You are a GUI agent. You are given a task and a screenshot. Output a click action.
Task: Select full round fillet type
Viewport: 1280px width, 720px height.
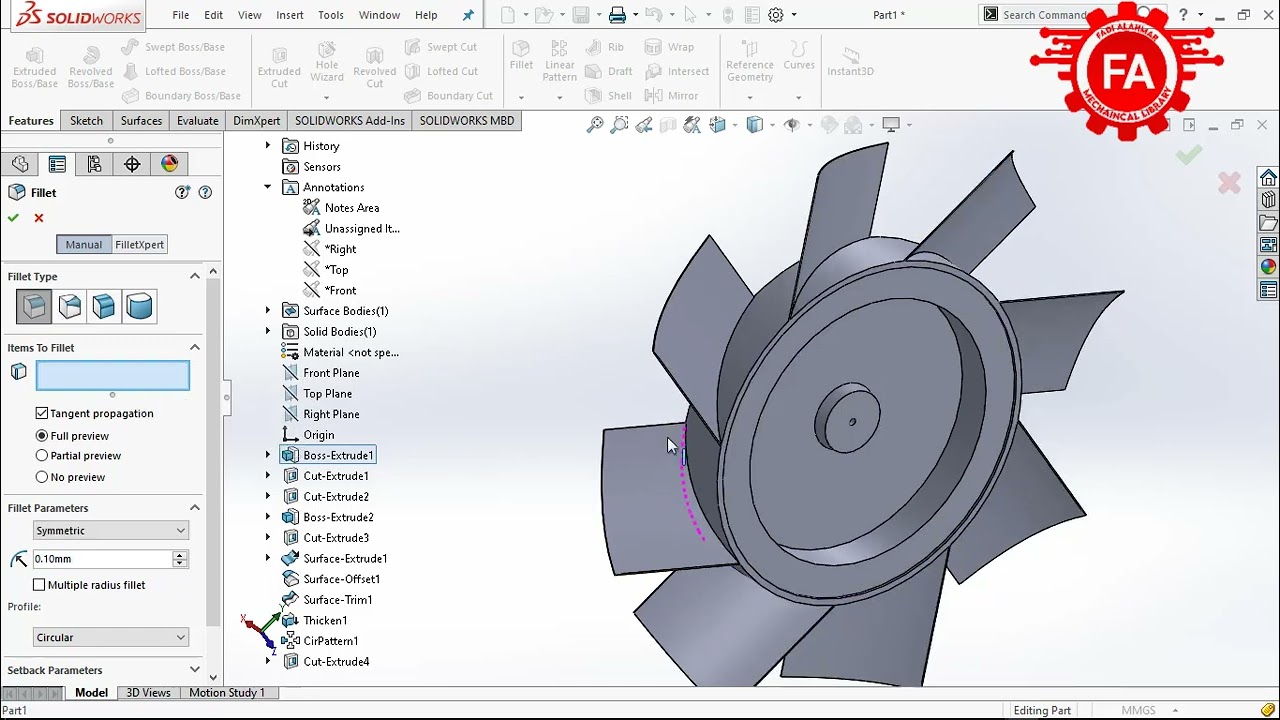[x=139, y=306]
